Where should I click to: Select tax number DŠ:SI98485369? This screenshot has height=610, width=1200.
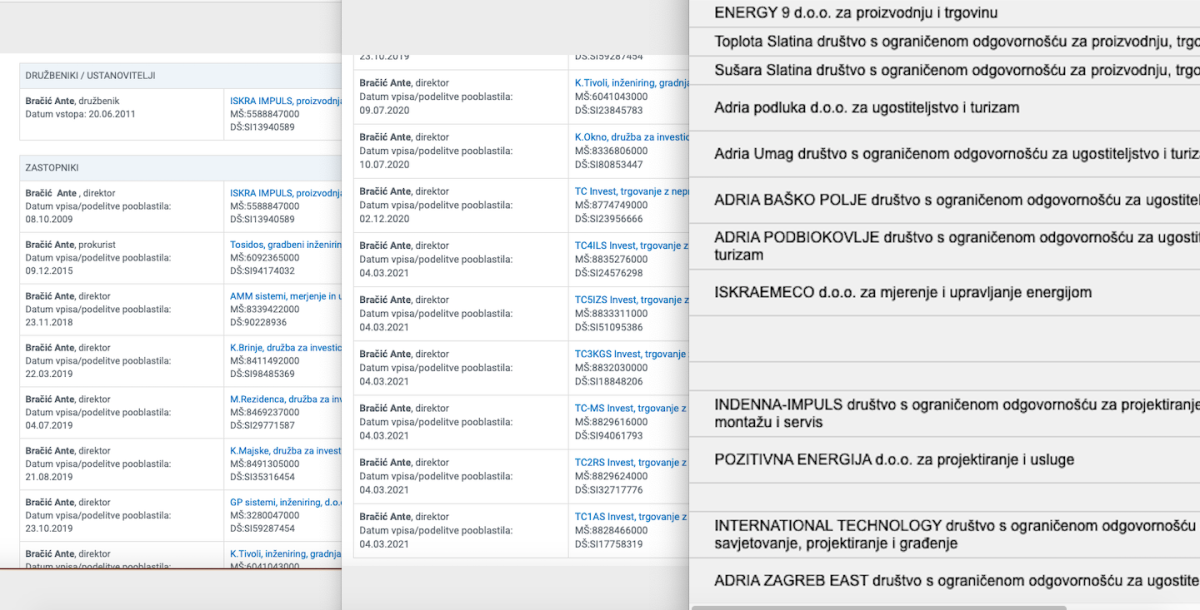[x=262, y=374]
